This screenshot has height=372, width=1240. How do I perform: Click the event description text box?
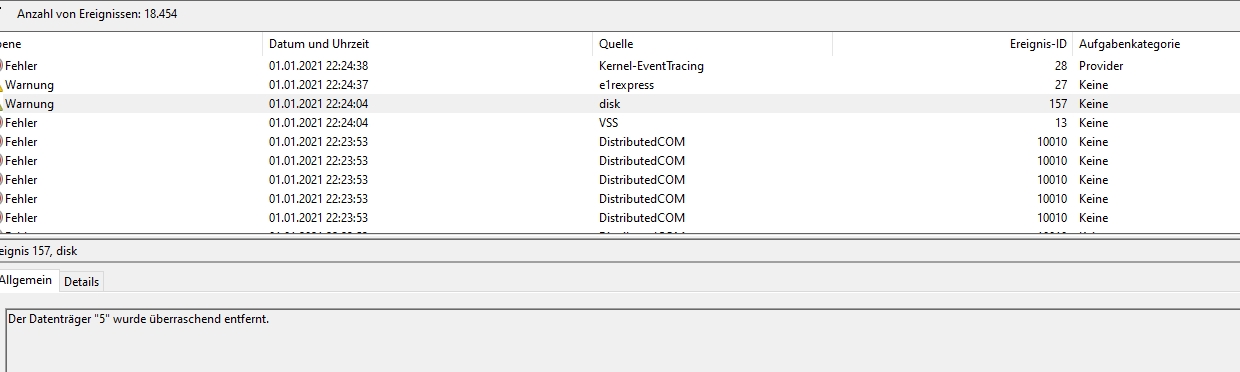coord(623,340)
